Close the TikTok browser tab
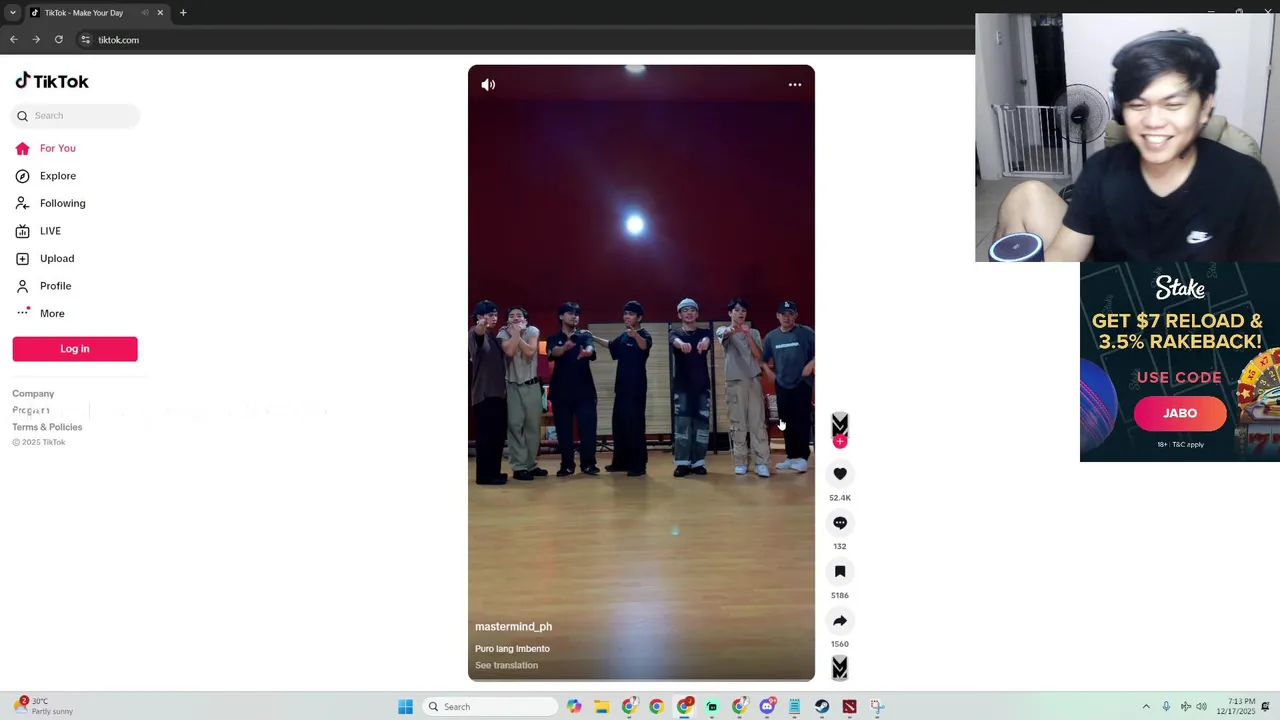Screen dimensions: 1280x720 click(160, 13)
